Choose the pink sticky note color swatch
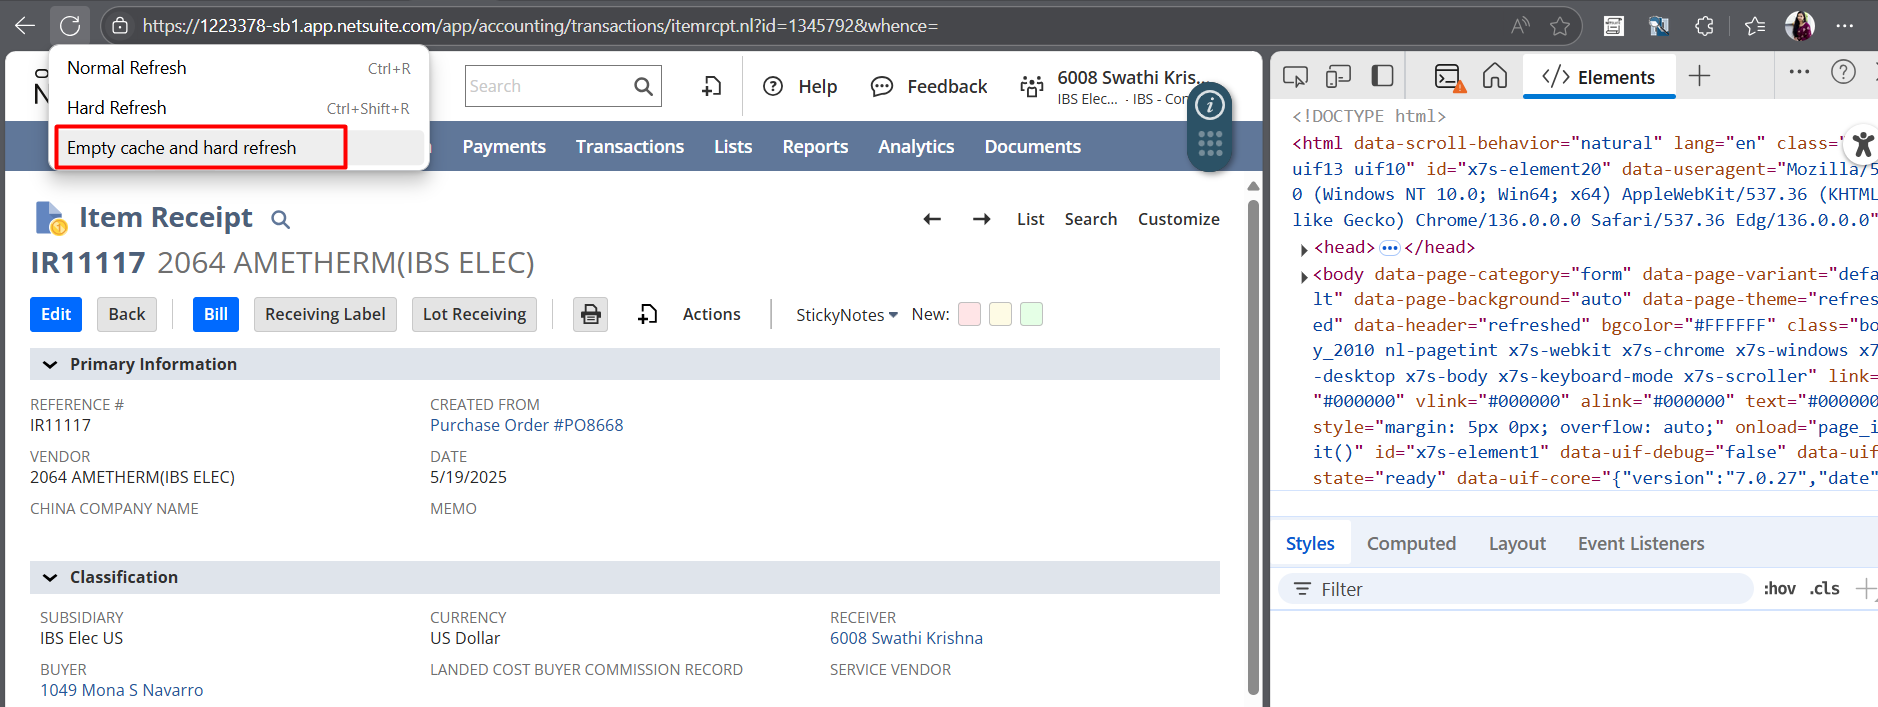Viewport: 1878px width, 707px height. click(x=969, y=314)
